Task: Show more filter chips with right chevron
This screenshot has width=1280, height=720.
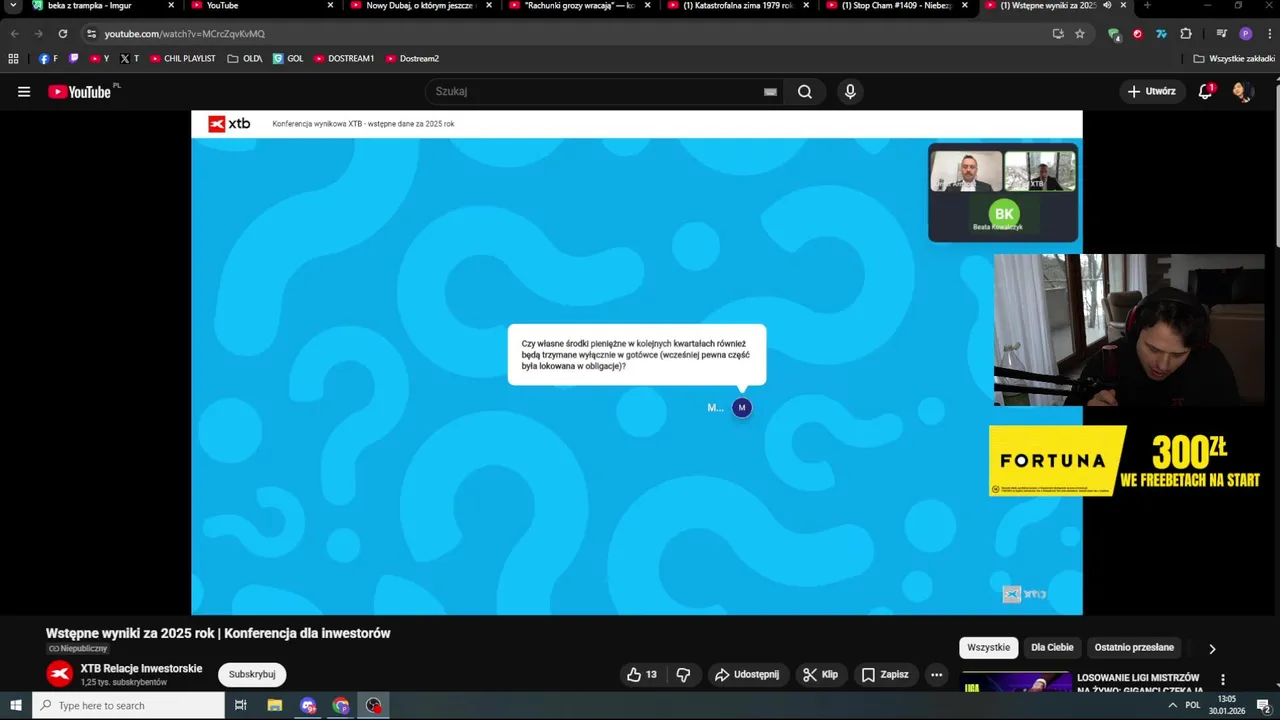Action: (x=1212, y=649)
